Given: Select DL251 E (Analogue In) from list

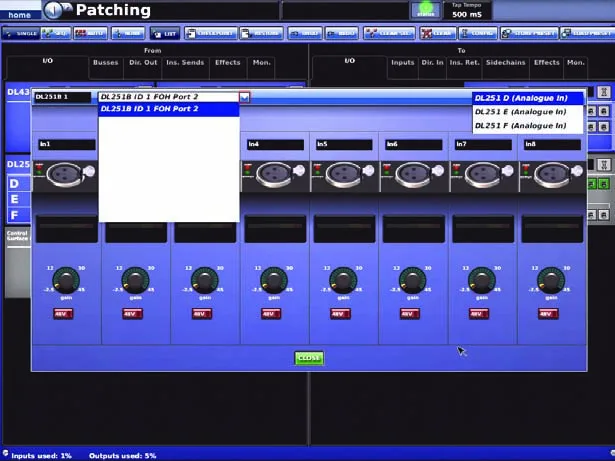Looking at the screenshot, I should [528, 112].
